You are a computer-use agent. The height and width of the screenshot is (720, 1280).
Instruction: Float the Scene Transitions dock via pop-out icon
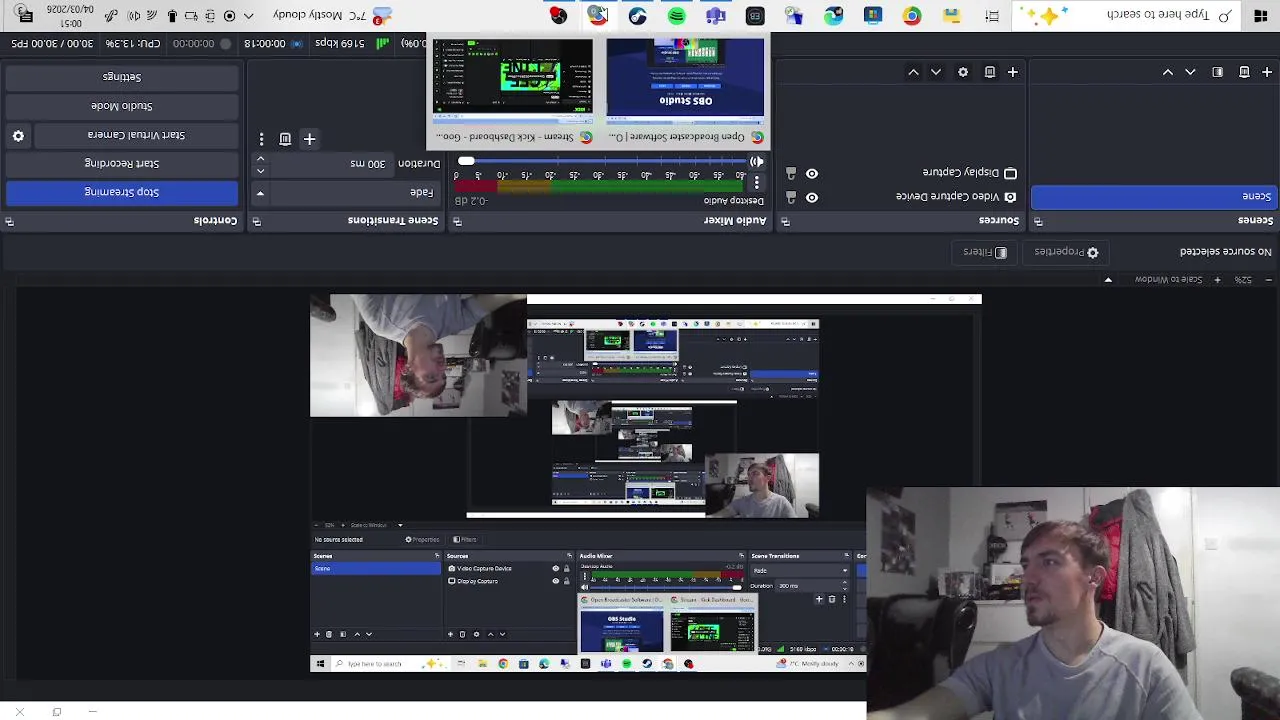[x=256, y=221]
